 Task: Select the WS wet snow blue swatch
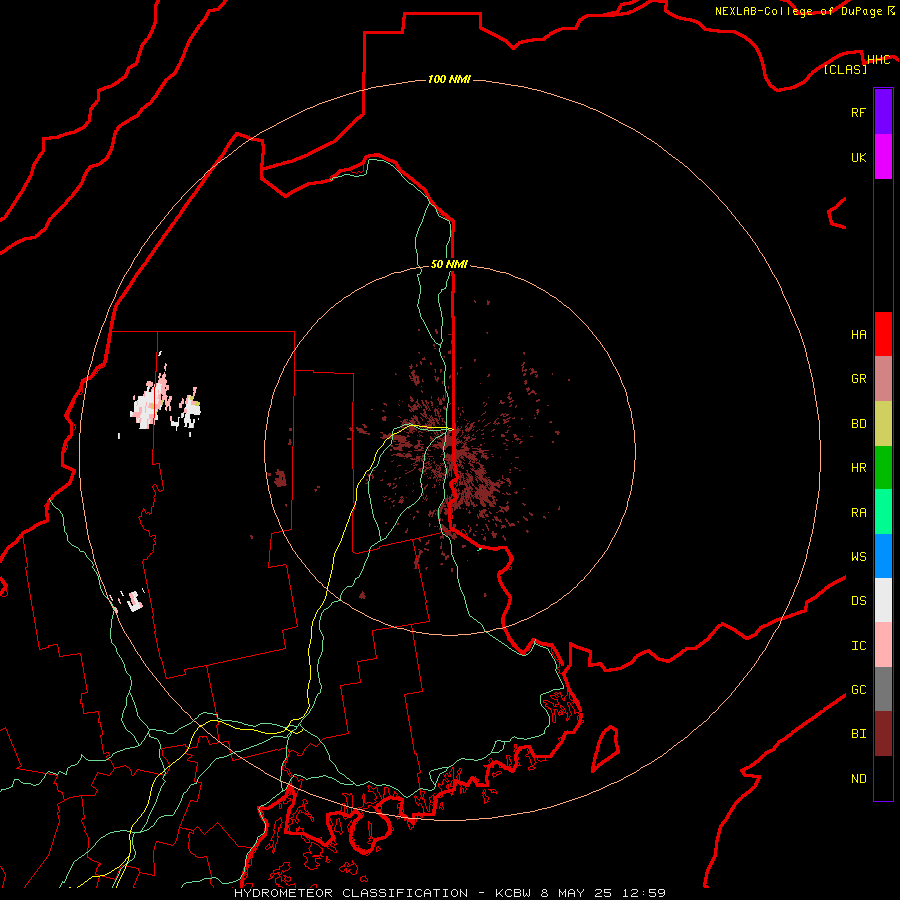point(883,556)
